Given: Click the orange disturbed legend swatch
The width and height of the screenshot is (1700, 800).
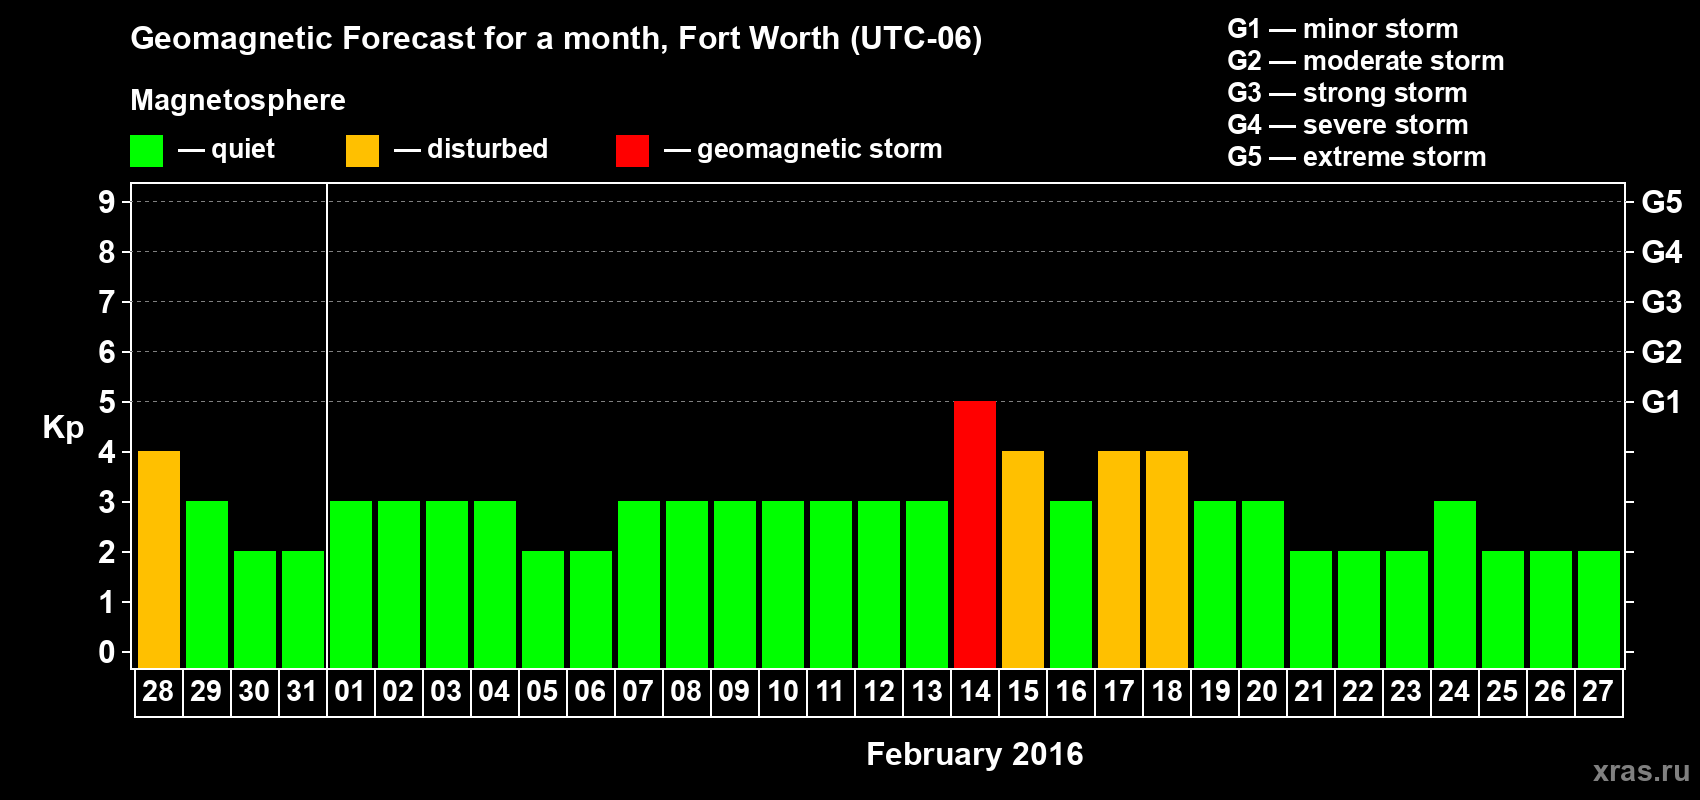Looking at the screenshot, I should click(x=362, y=151).
